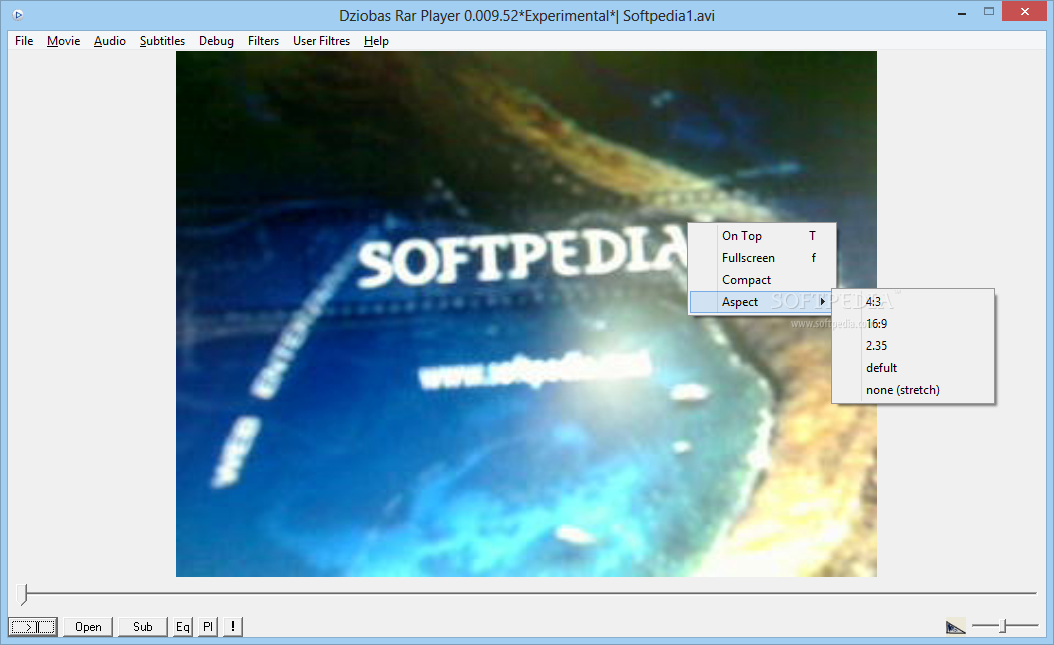Choose On Top in context menu

tap(762, 236)
